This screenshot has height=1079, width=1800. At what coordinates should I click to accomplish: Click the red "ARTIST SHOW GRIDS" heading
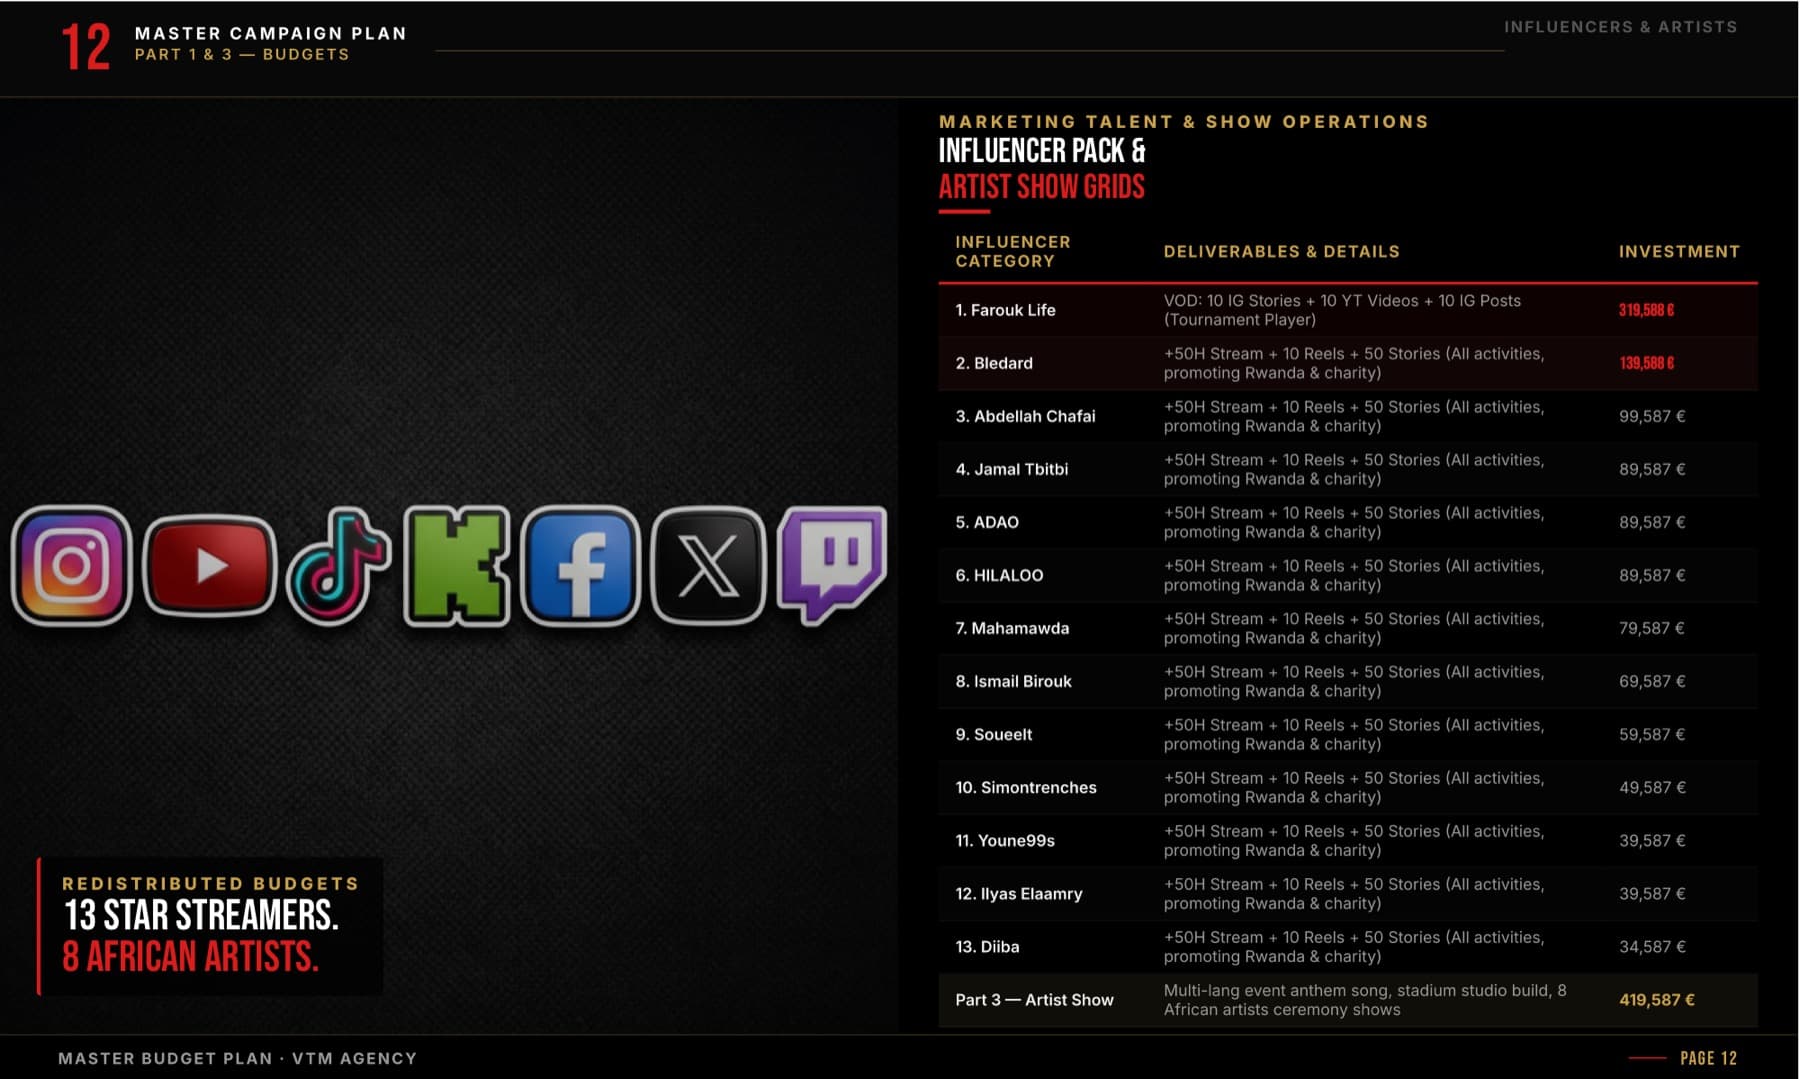click(1042, 187)
